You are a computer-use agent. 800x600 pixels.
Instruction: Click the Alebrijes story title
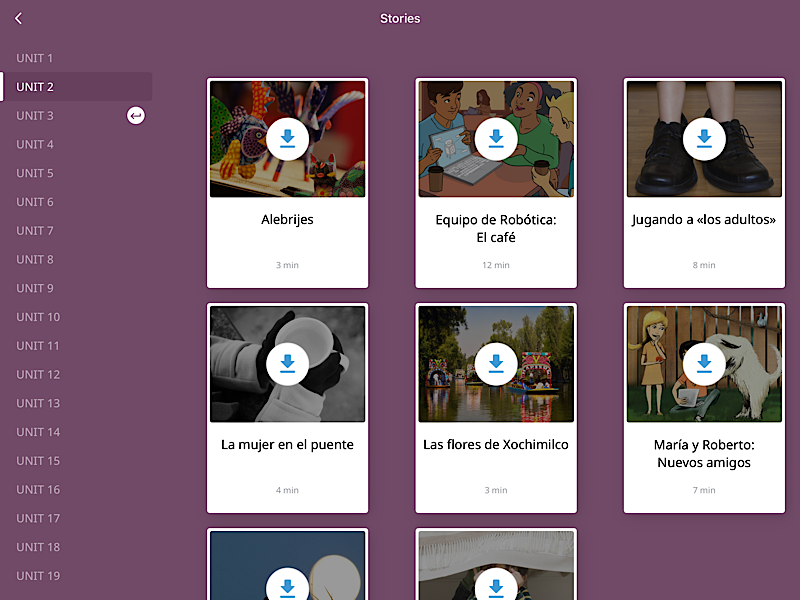pos(287,220)
